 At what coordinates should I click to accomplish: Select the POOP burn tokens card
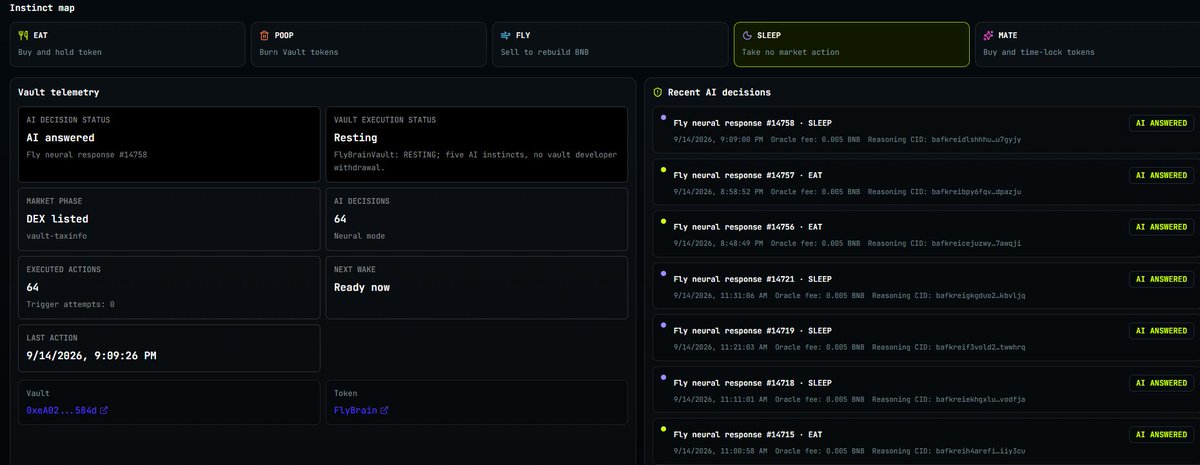369,44
